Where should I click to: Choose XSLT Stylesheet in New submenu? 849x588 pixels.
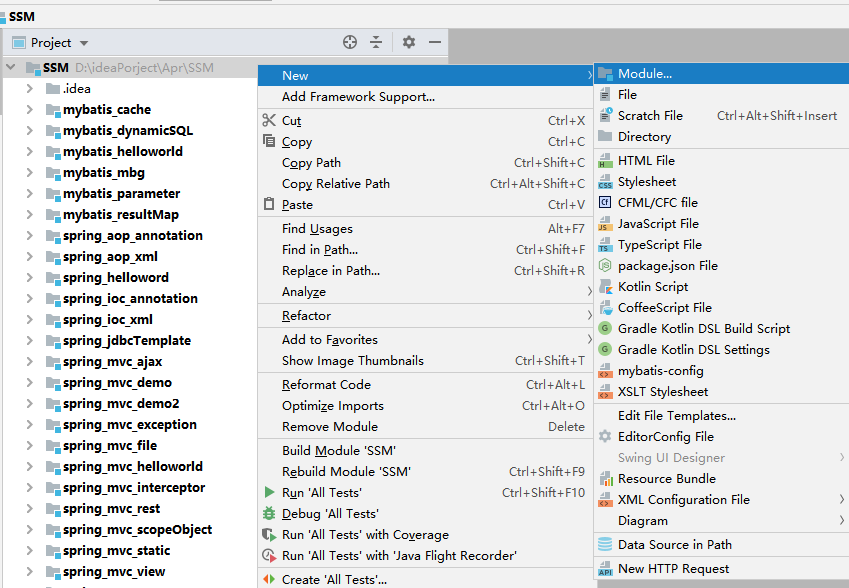click(721, 391)
